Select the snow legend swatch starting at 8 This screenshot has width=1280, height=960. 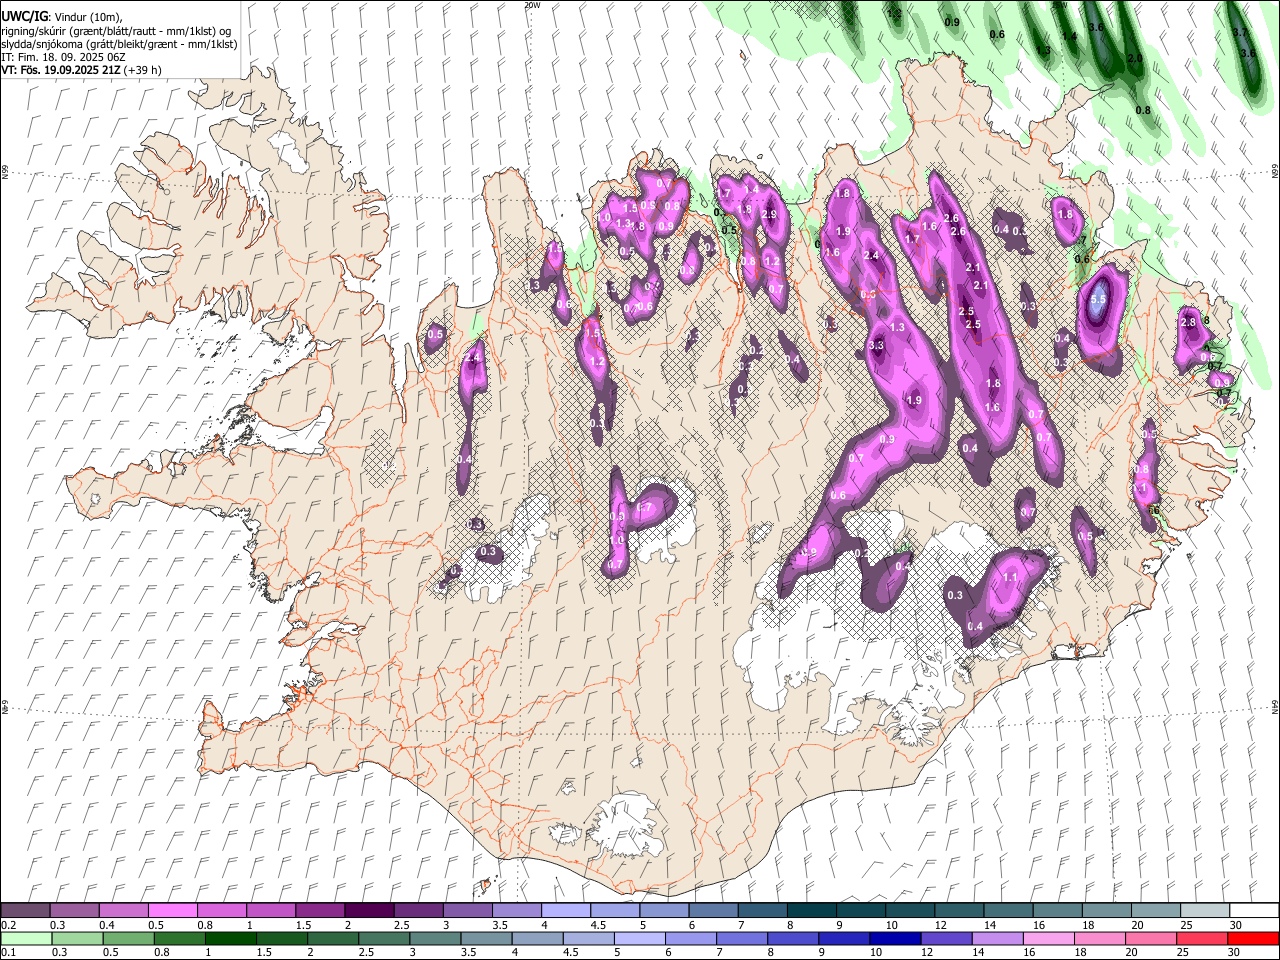810,911
